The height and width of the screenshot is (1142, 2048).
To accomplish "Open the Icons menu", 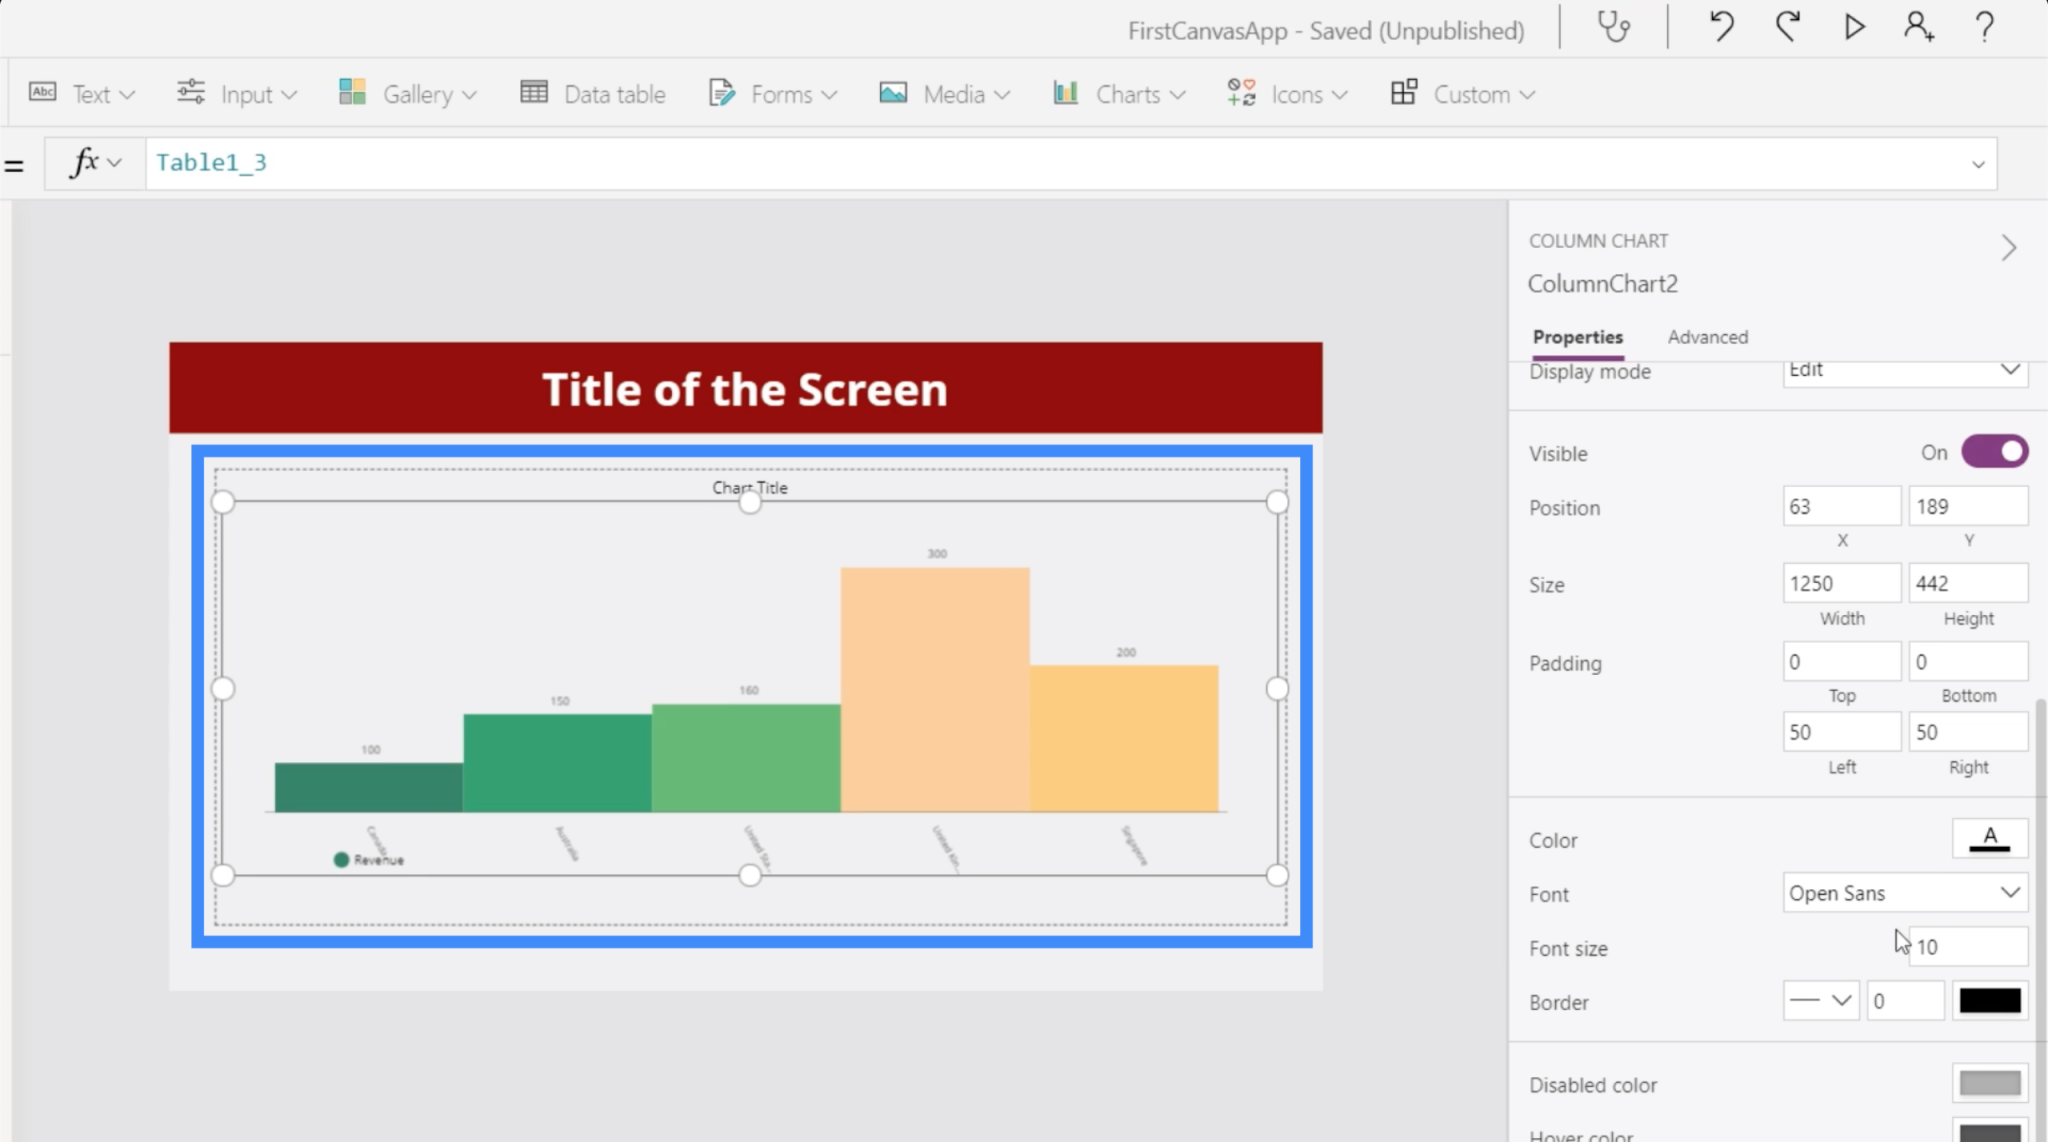I will point(1288,94).
